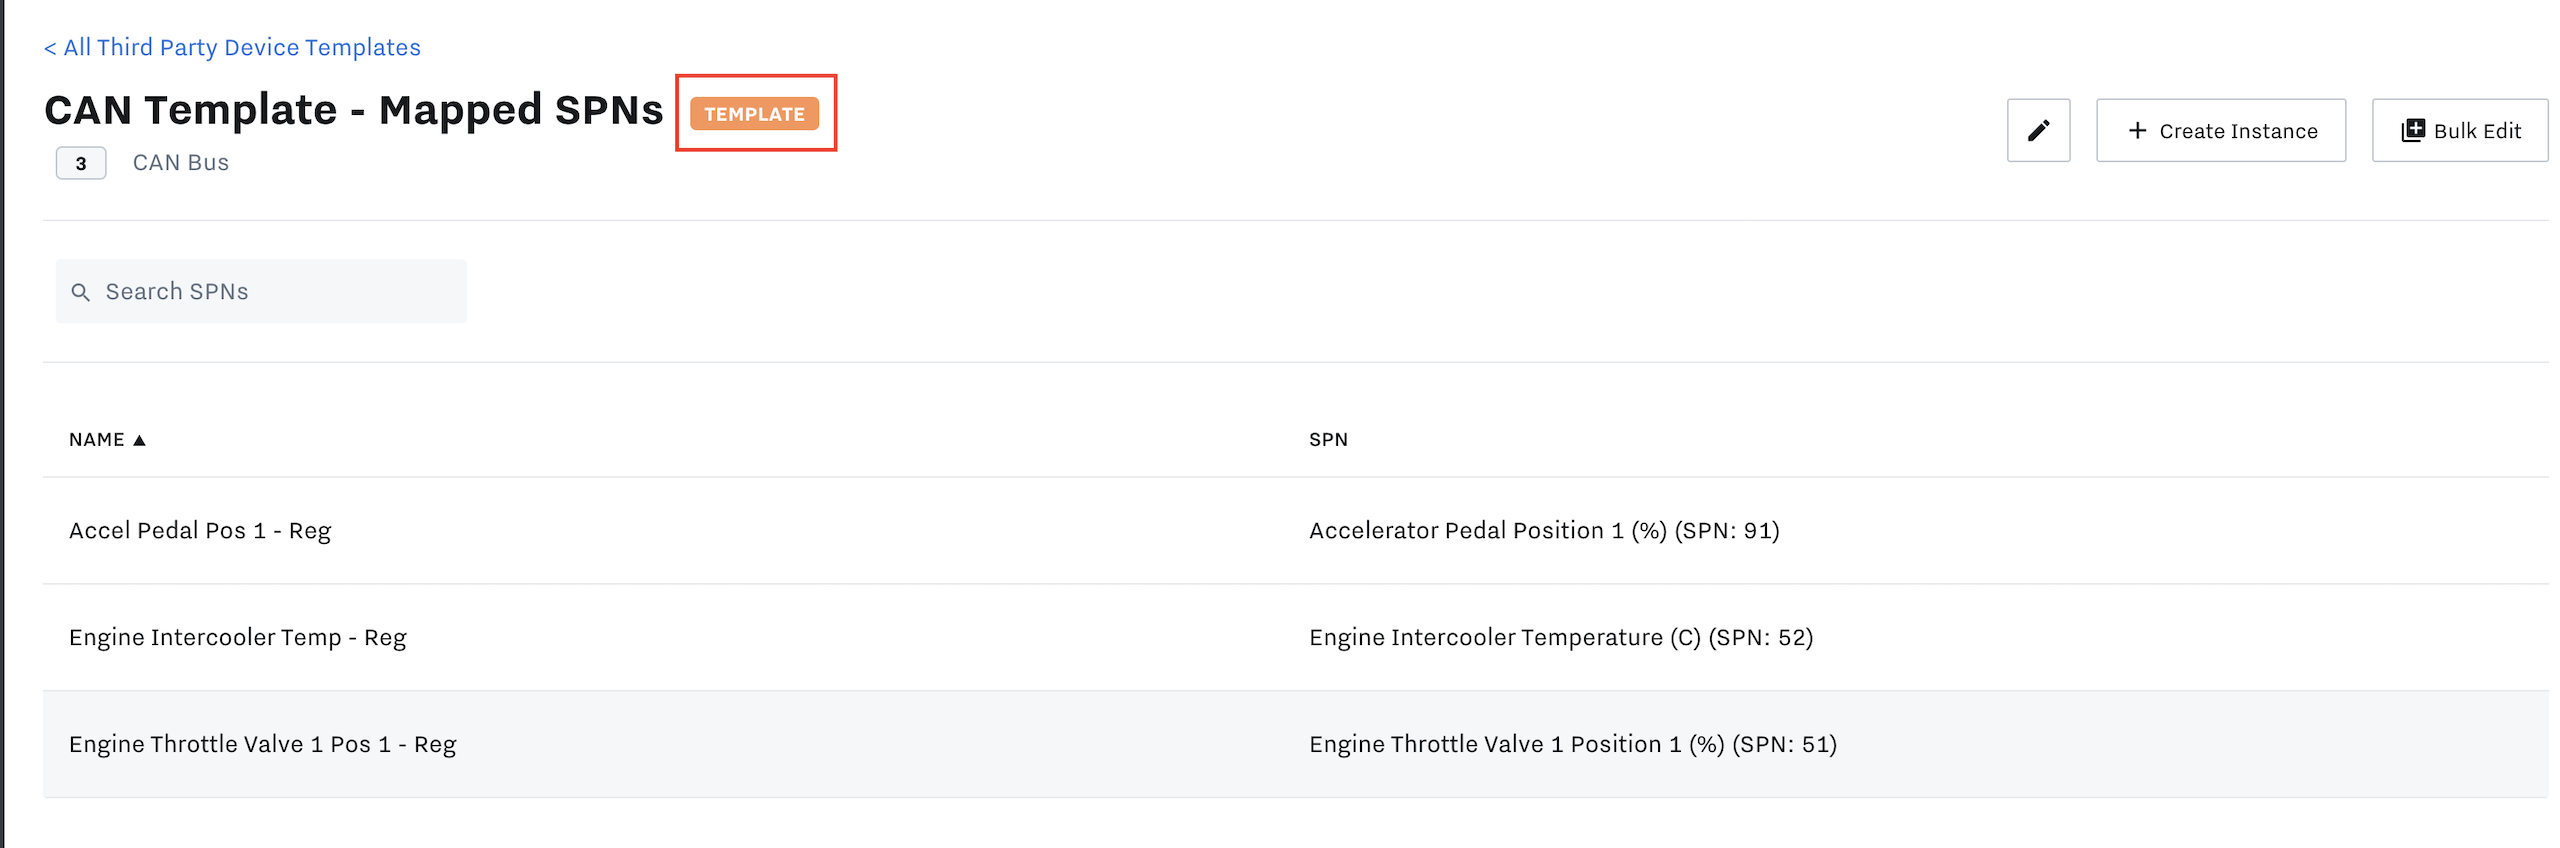This screenshot has width=2560, height=848.
Task: Click the Create Instance button
Action: click(2220, 130)
